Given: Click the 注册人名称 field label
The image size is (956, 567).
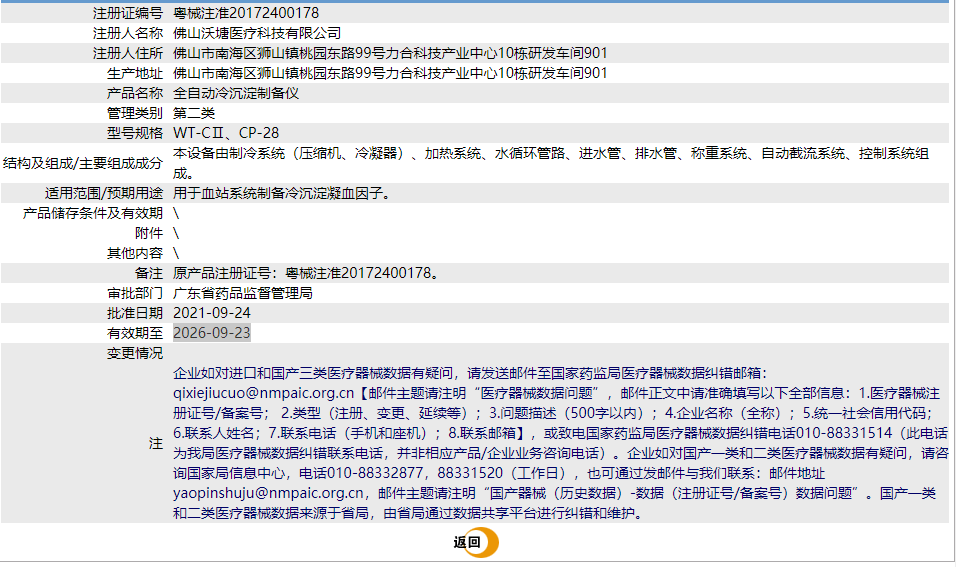Looking at the screenshot, I should click(127, 33).
